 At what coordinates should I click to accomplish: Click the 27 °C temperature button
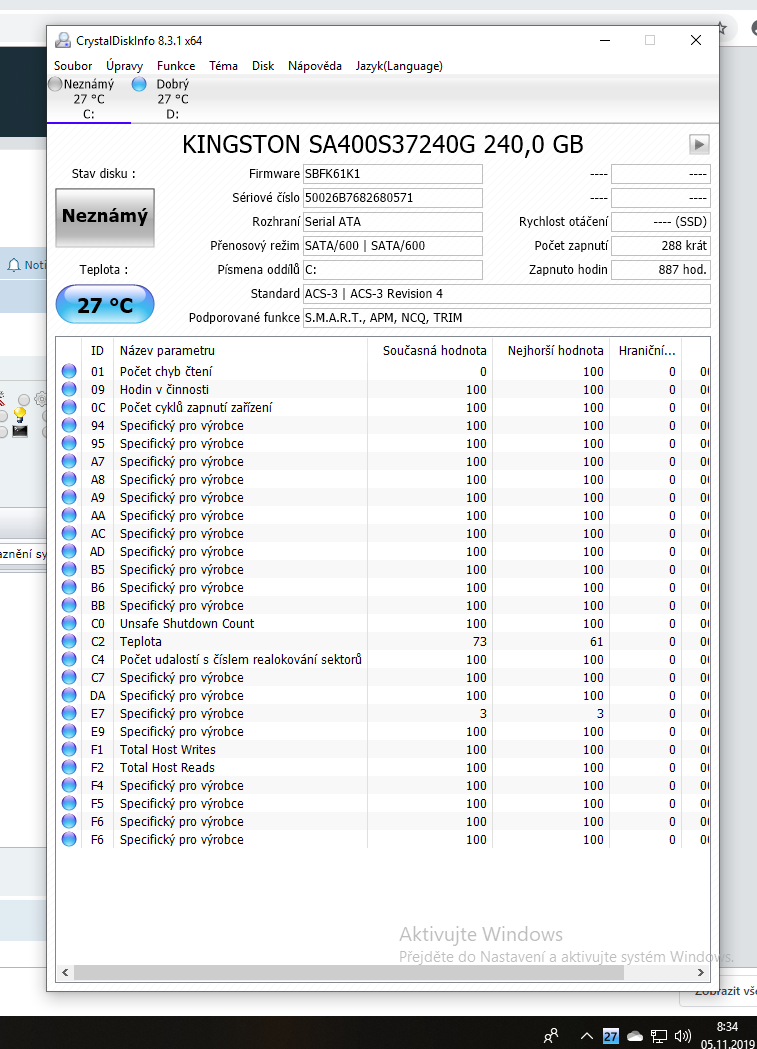tap(105, 305)
